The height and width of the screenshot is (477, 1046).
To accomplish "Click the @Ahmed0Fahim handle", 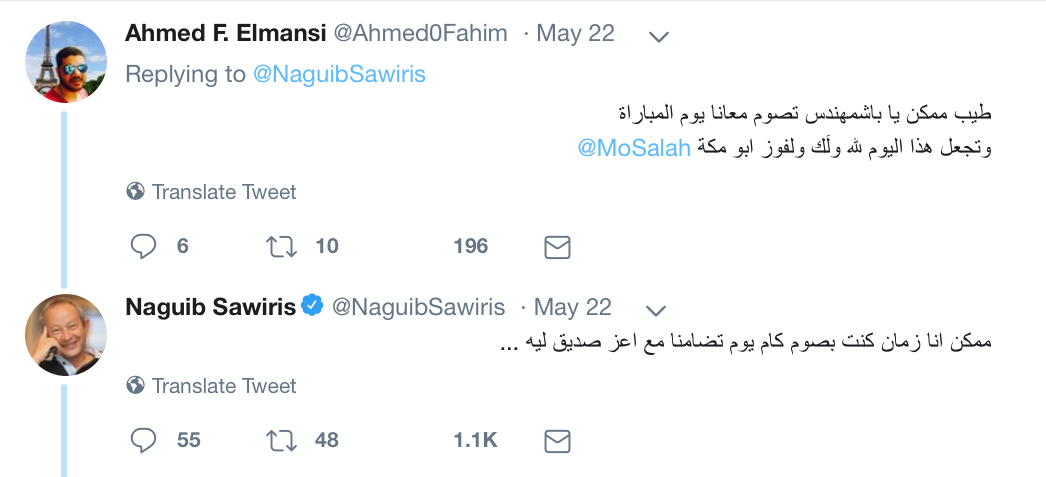I will click(419, 33).
